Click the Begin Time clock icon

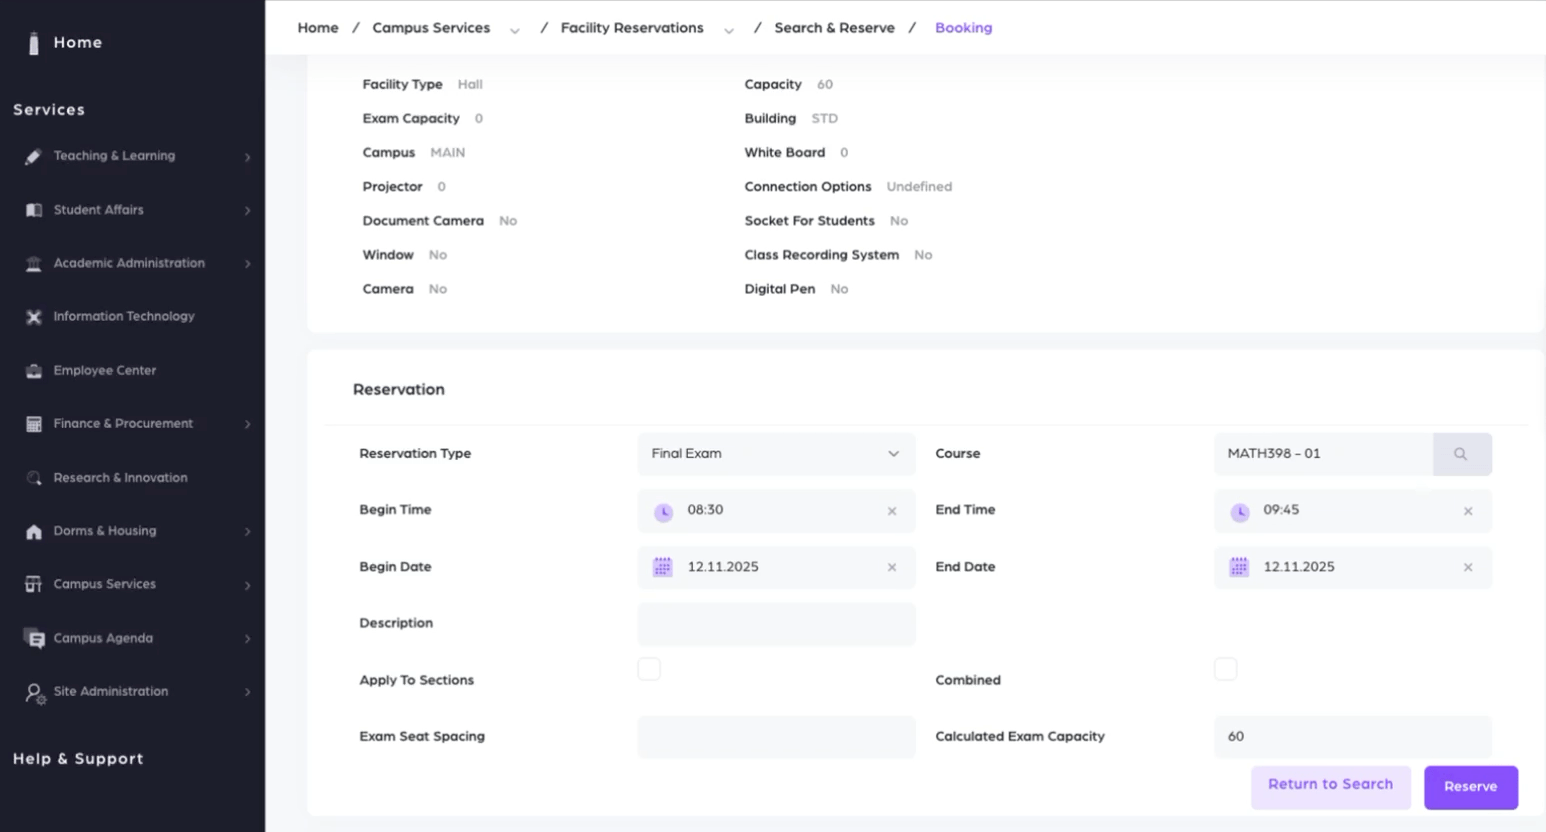point(663,512)
